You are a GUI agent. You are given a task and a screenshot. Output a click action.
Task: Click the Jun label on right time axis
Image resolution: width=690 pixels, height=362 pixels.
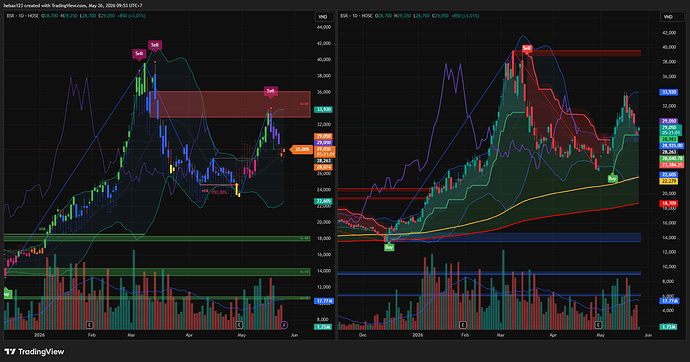(648, 335)
